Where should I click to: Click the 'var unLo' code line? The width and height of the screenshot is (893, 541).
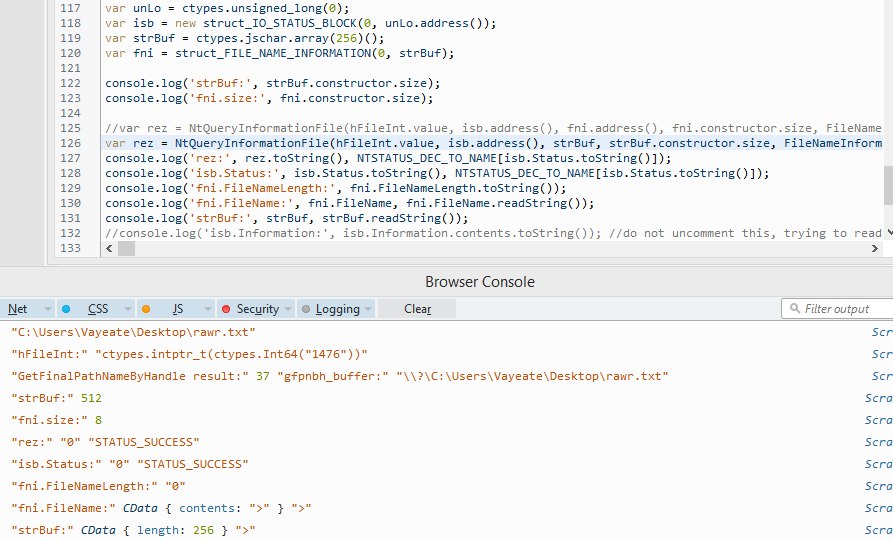coord(227,8)
